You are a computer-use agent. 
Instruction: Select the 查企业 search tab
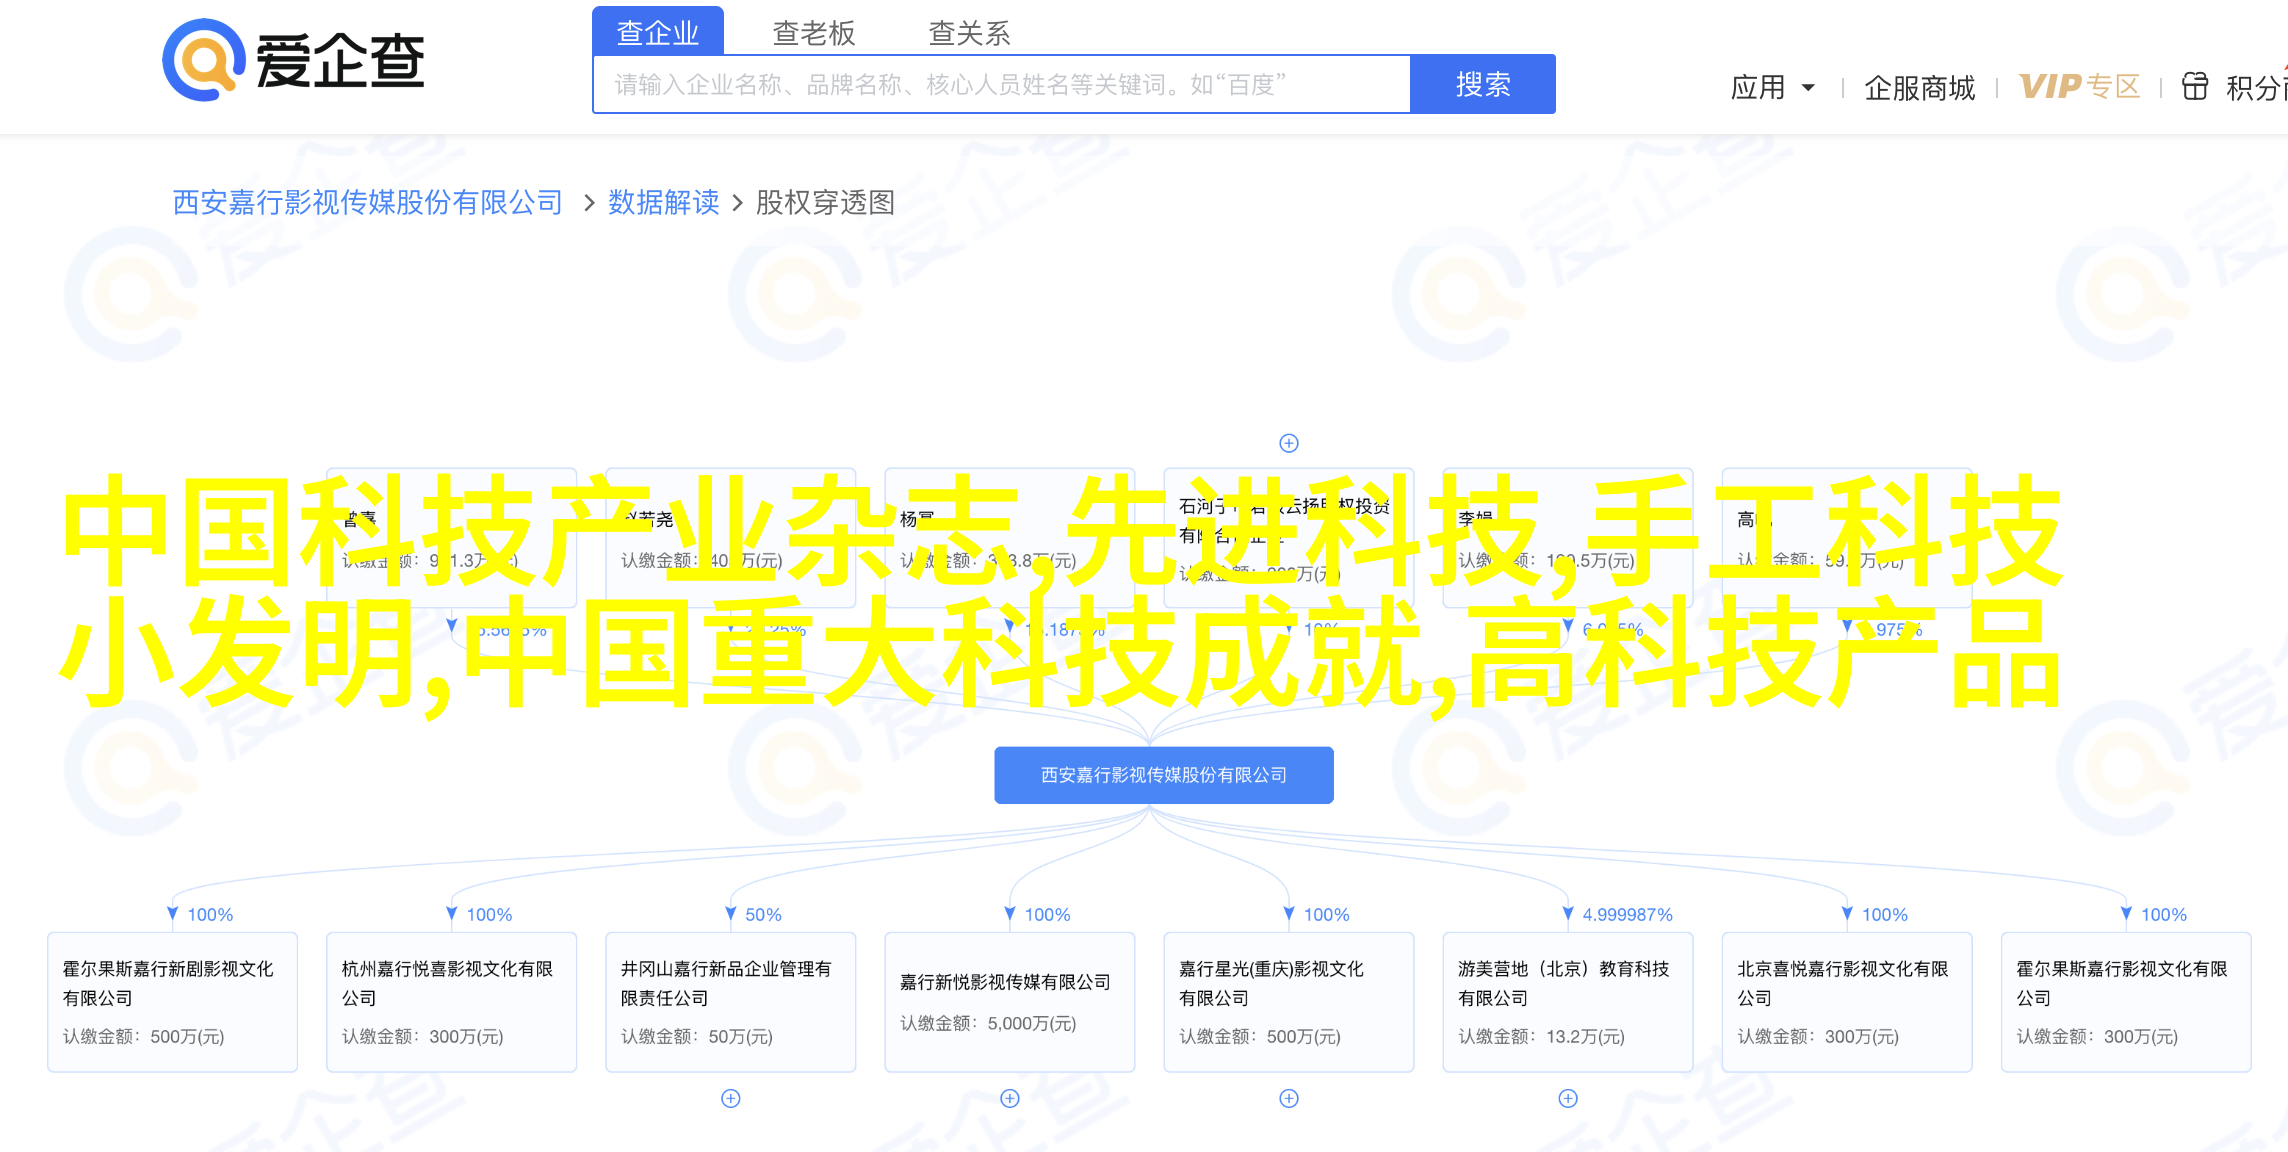point(658,32)
